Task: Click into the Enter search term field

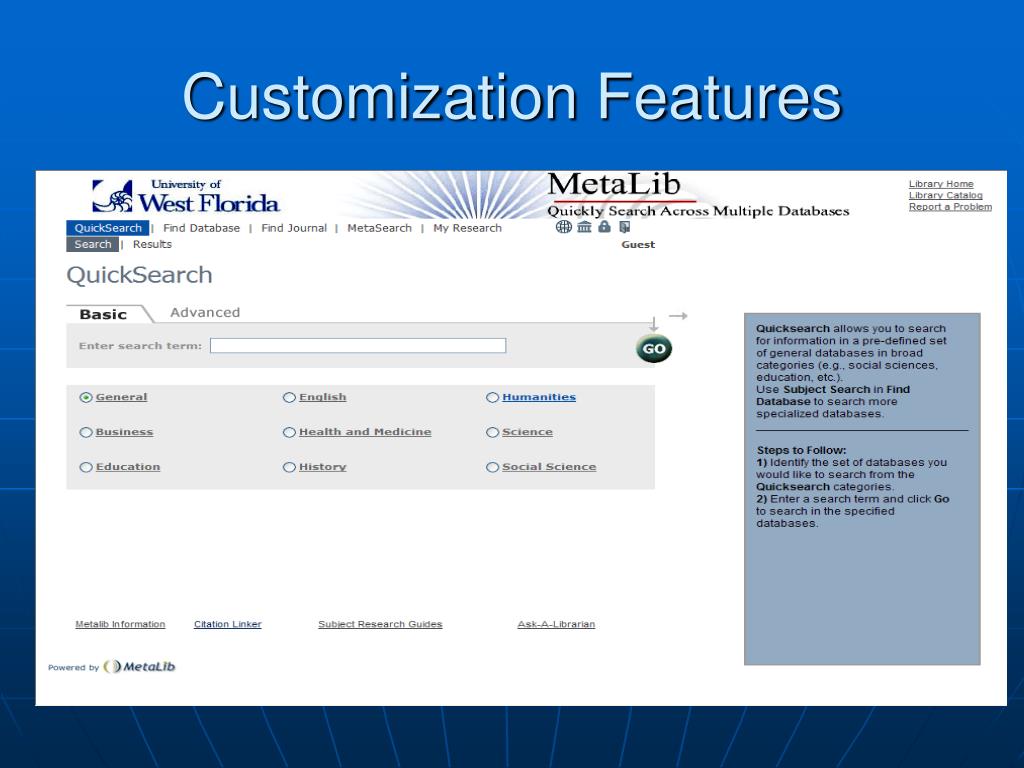Action: point(358,345)
